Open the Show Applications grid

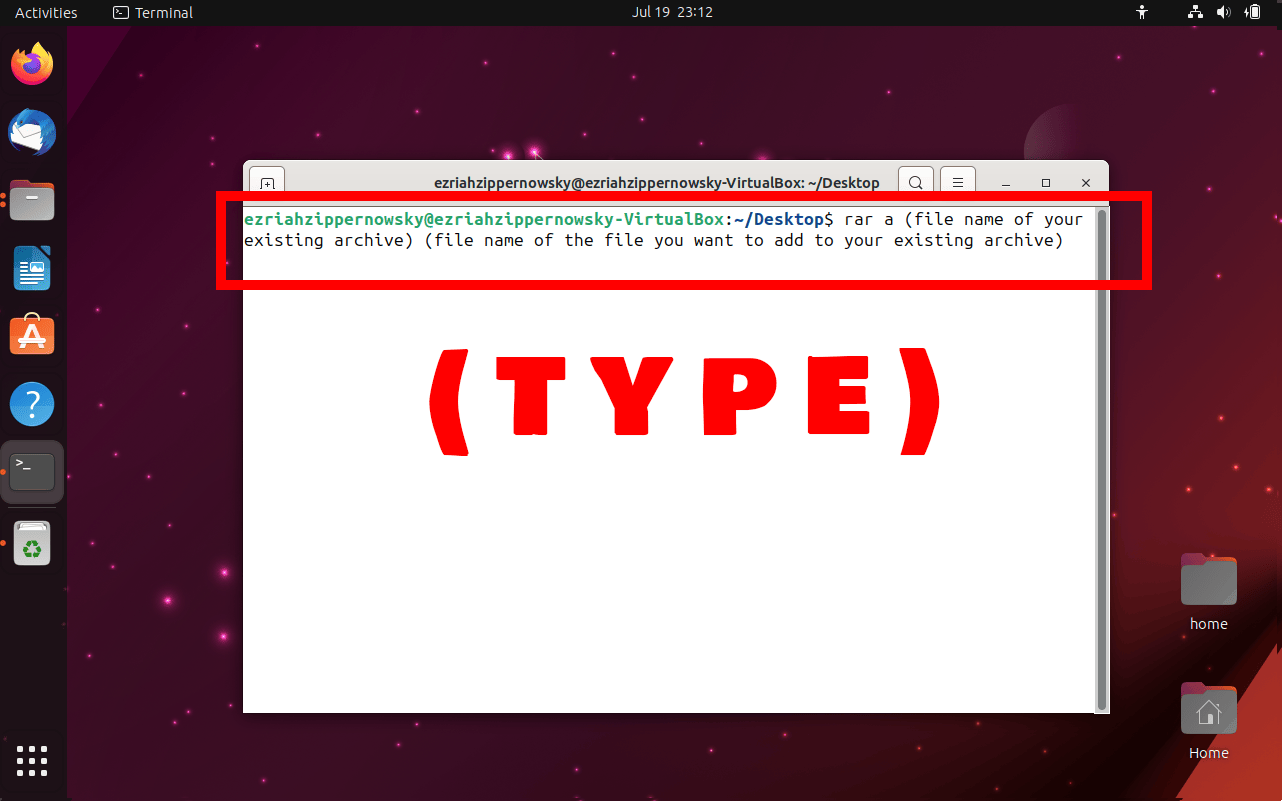[32, 761]
